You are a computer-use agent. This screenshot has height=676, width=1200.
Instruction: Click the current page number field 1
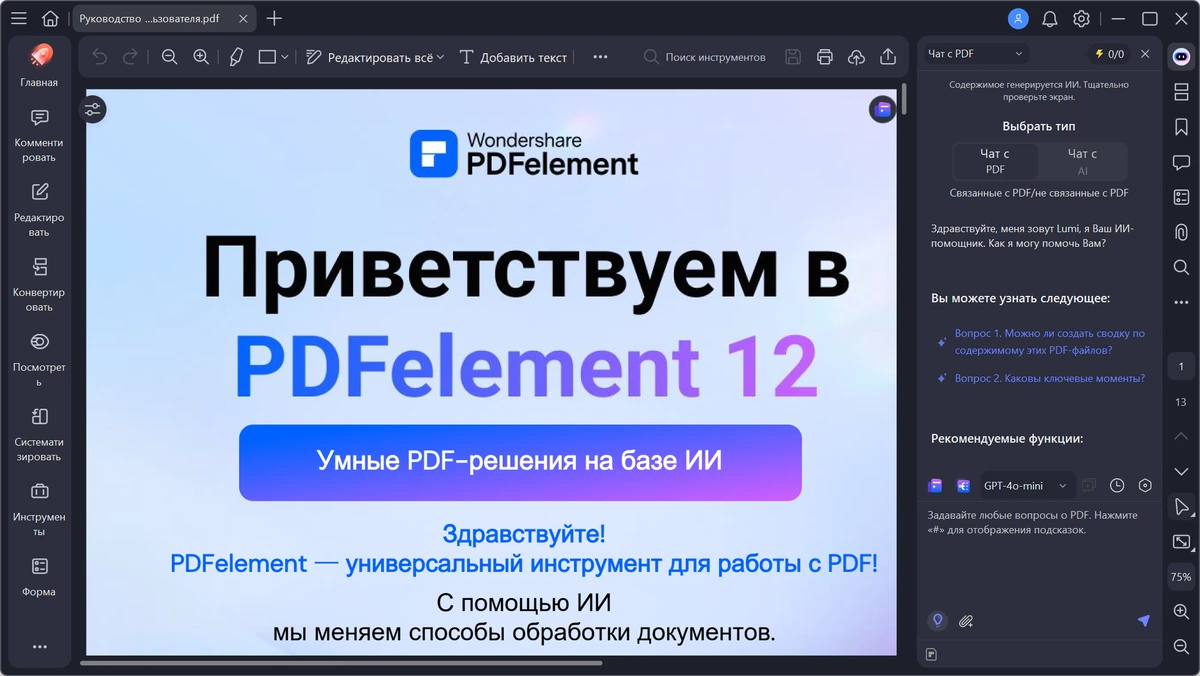[1181, 367]
